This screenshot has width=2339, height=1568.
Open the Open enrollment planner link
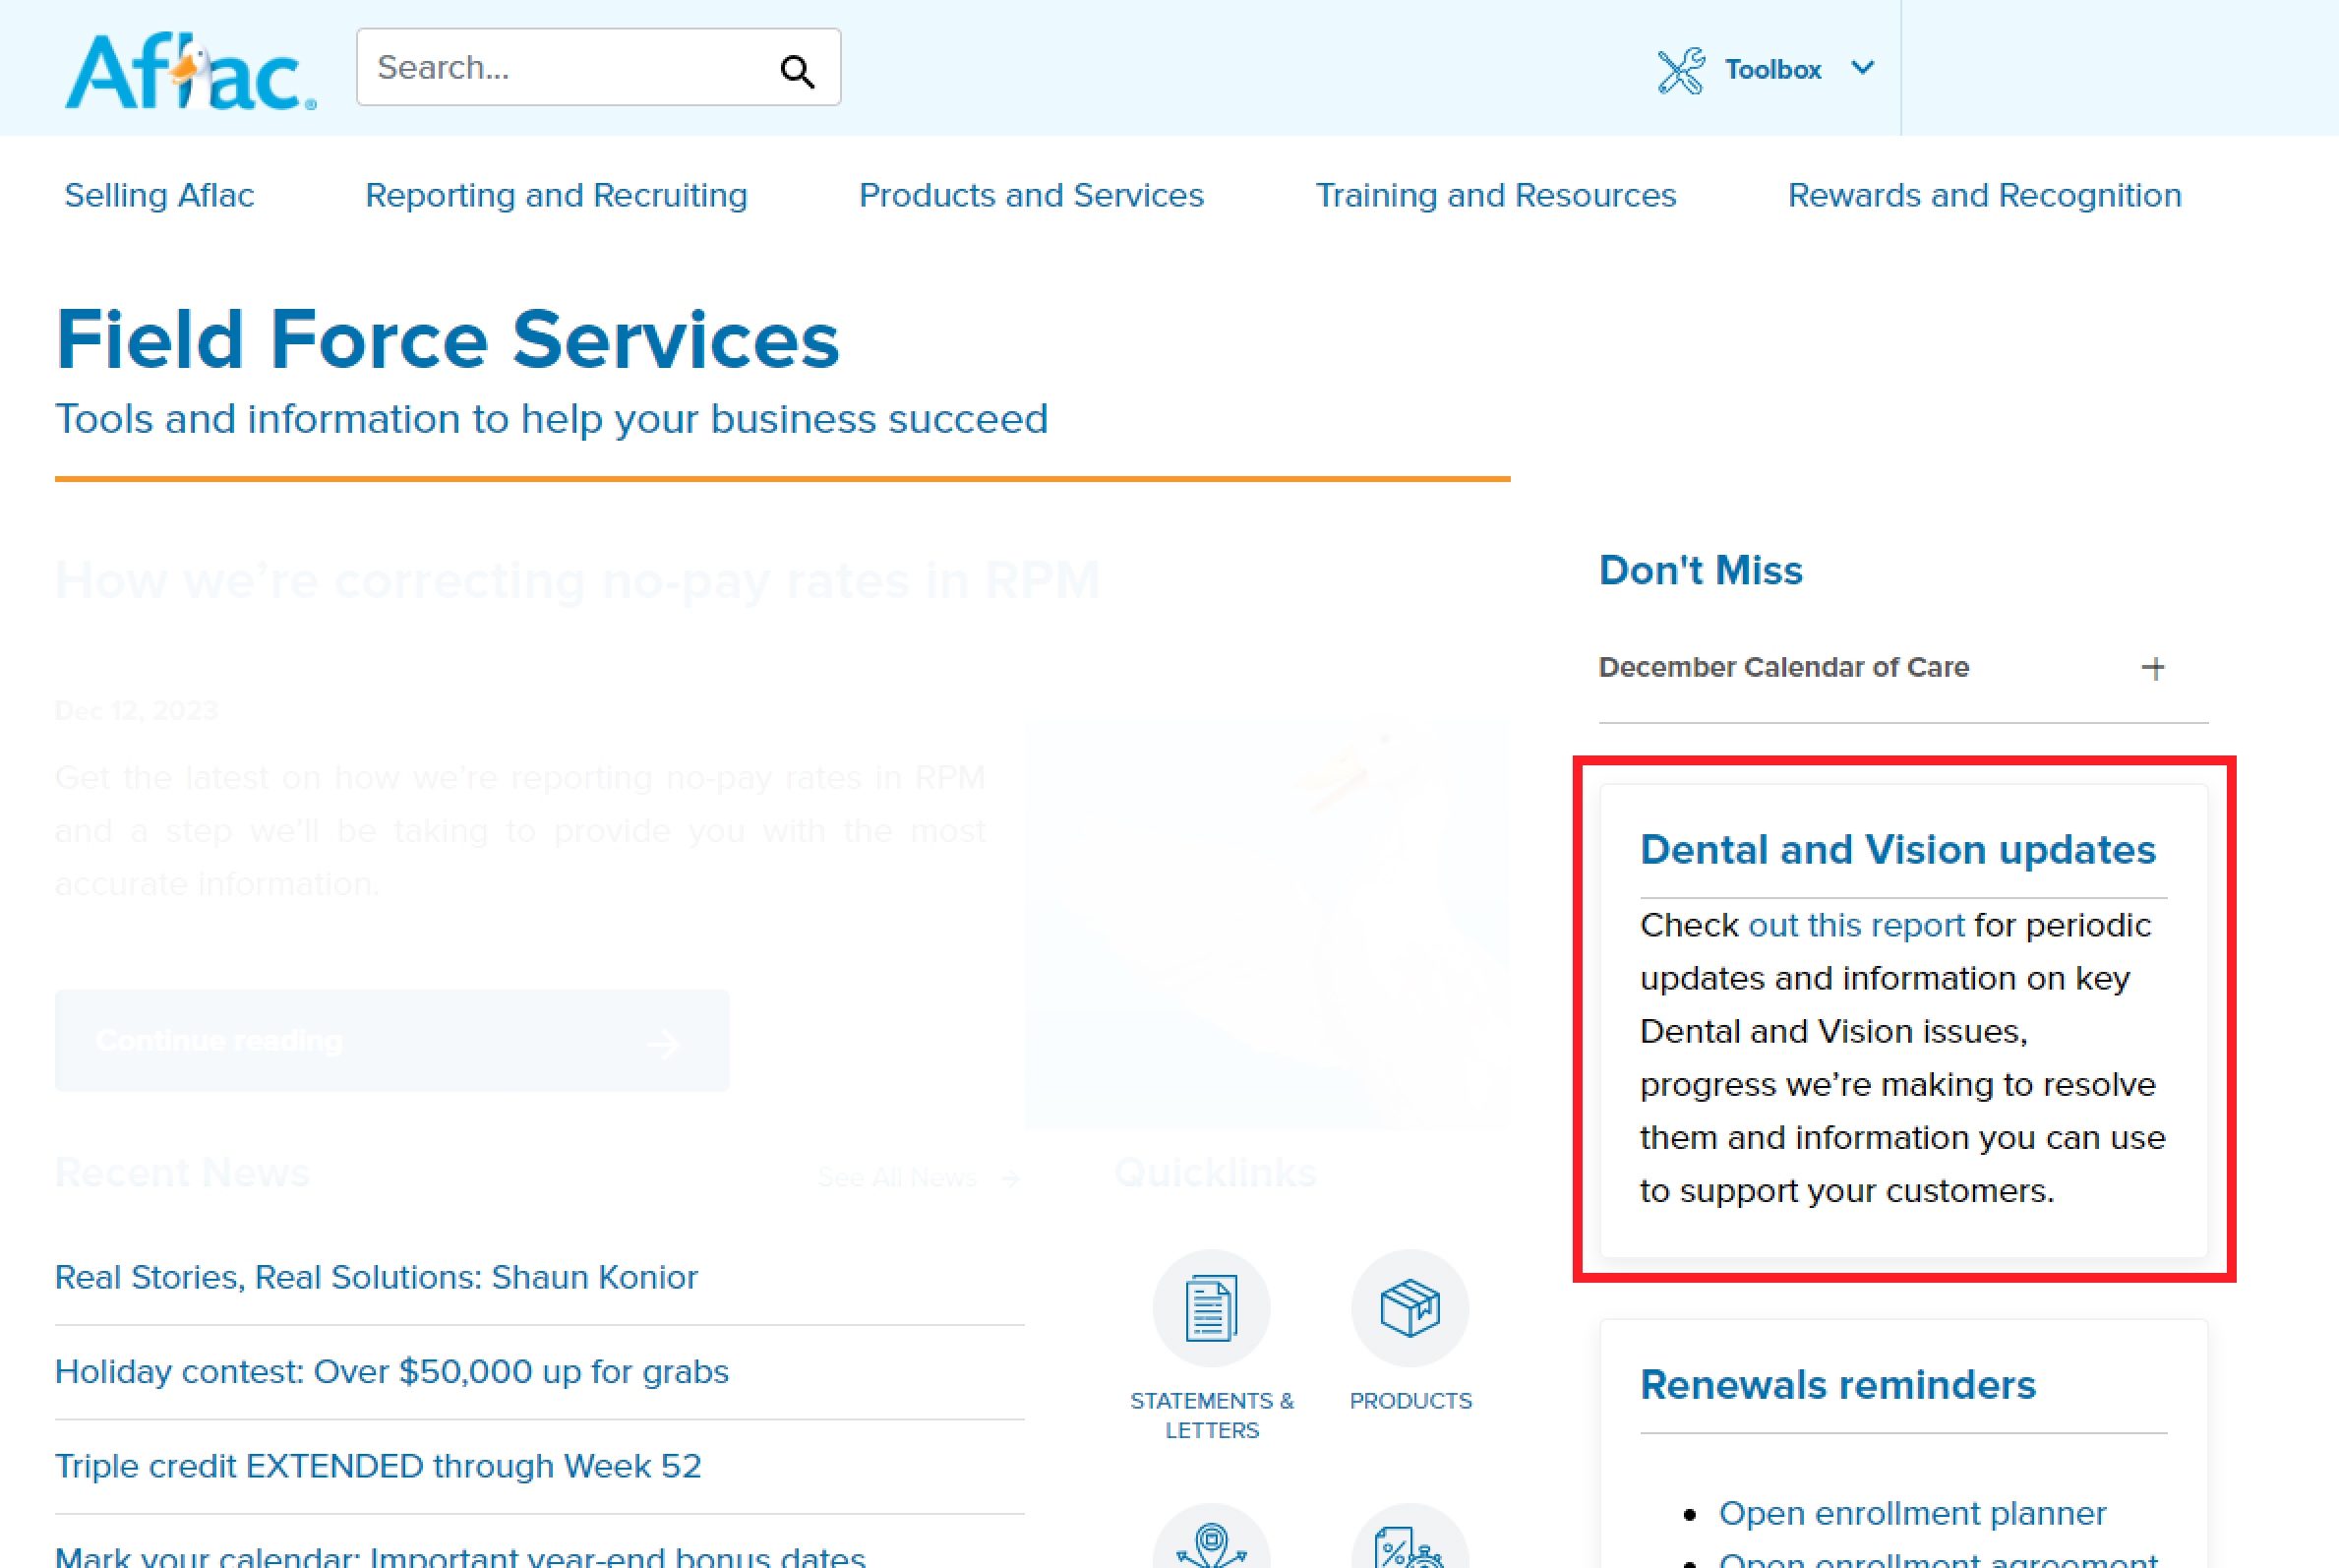(1912, 1513)
